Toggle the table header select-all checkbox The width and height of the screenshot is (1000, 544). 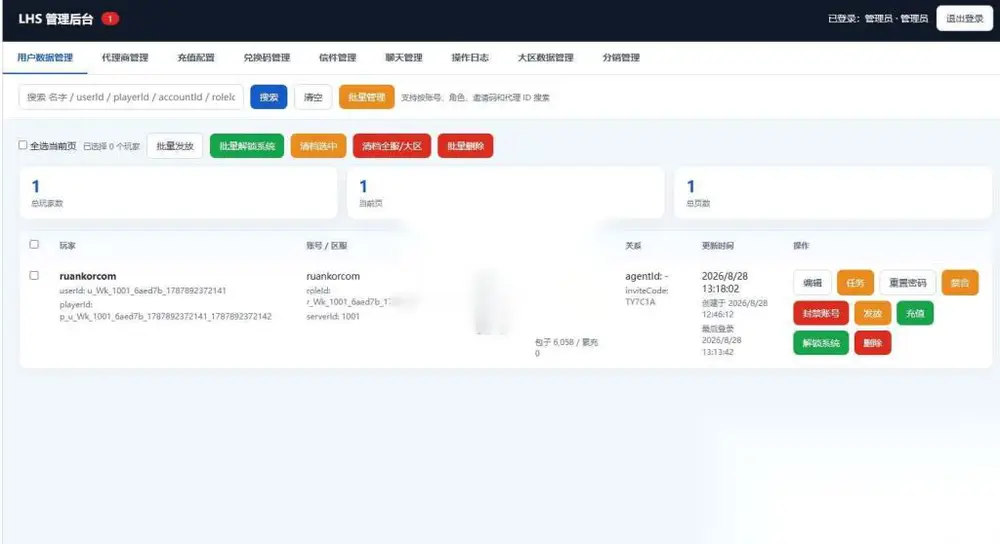point(34,244)
